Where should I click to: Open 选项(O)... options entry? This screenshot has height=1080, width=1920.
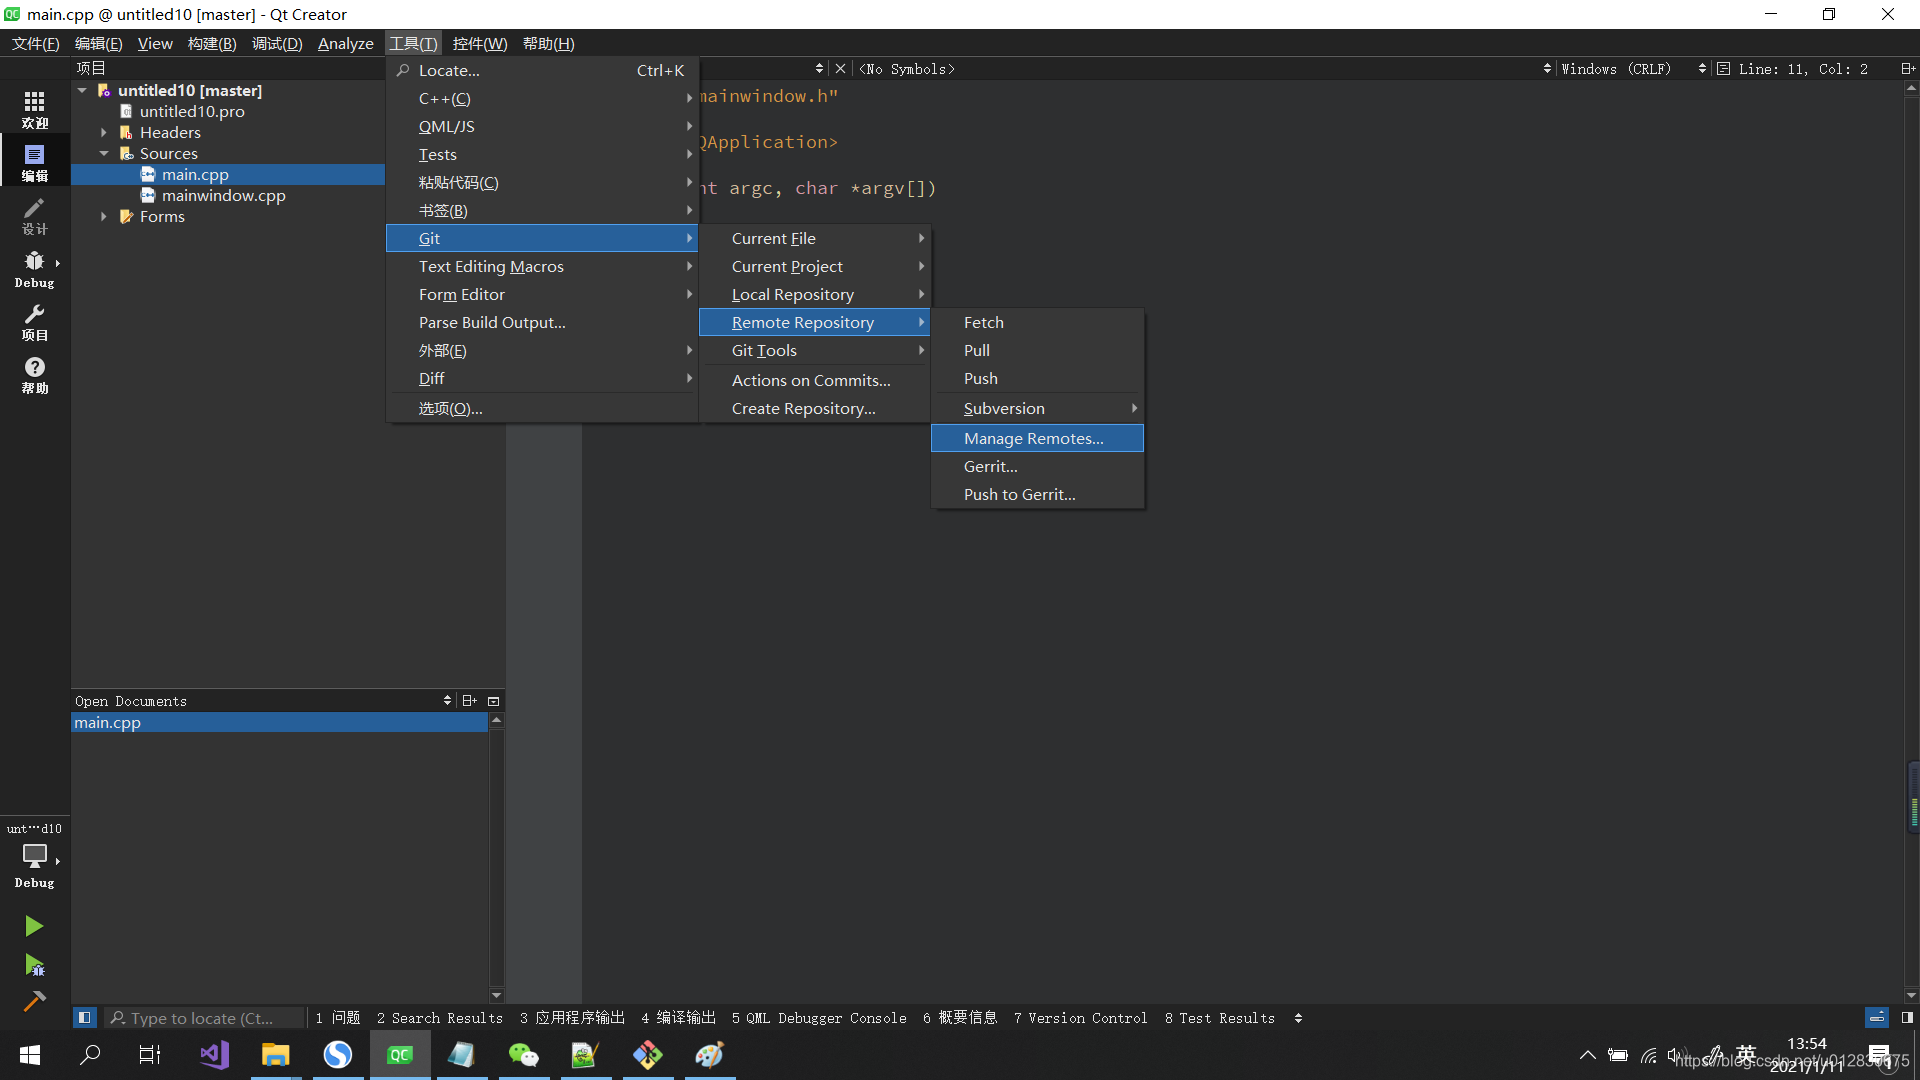pyautogui.click(x=542, y=408)
